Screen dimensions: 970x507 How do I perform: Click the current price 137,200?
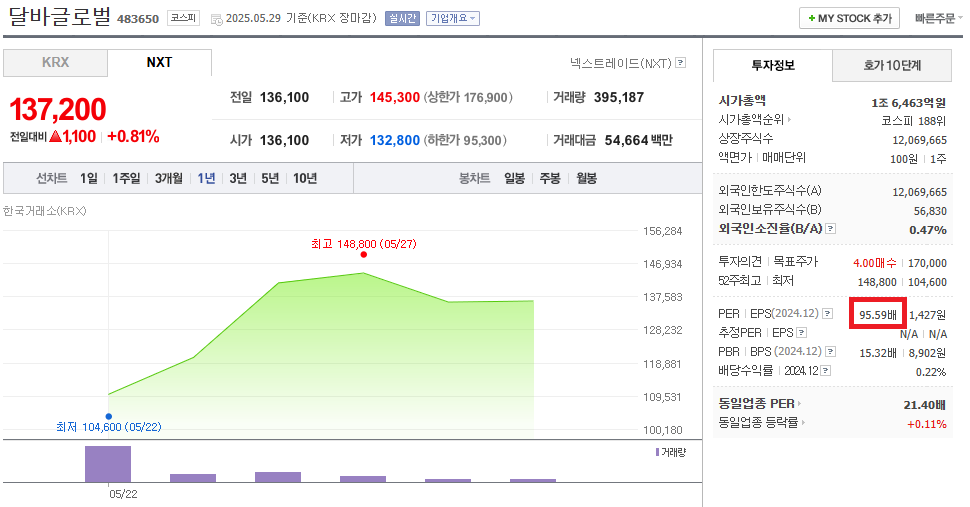(x=58, y=109)
